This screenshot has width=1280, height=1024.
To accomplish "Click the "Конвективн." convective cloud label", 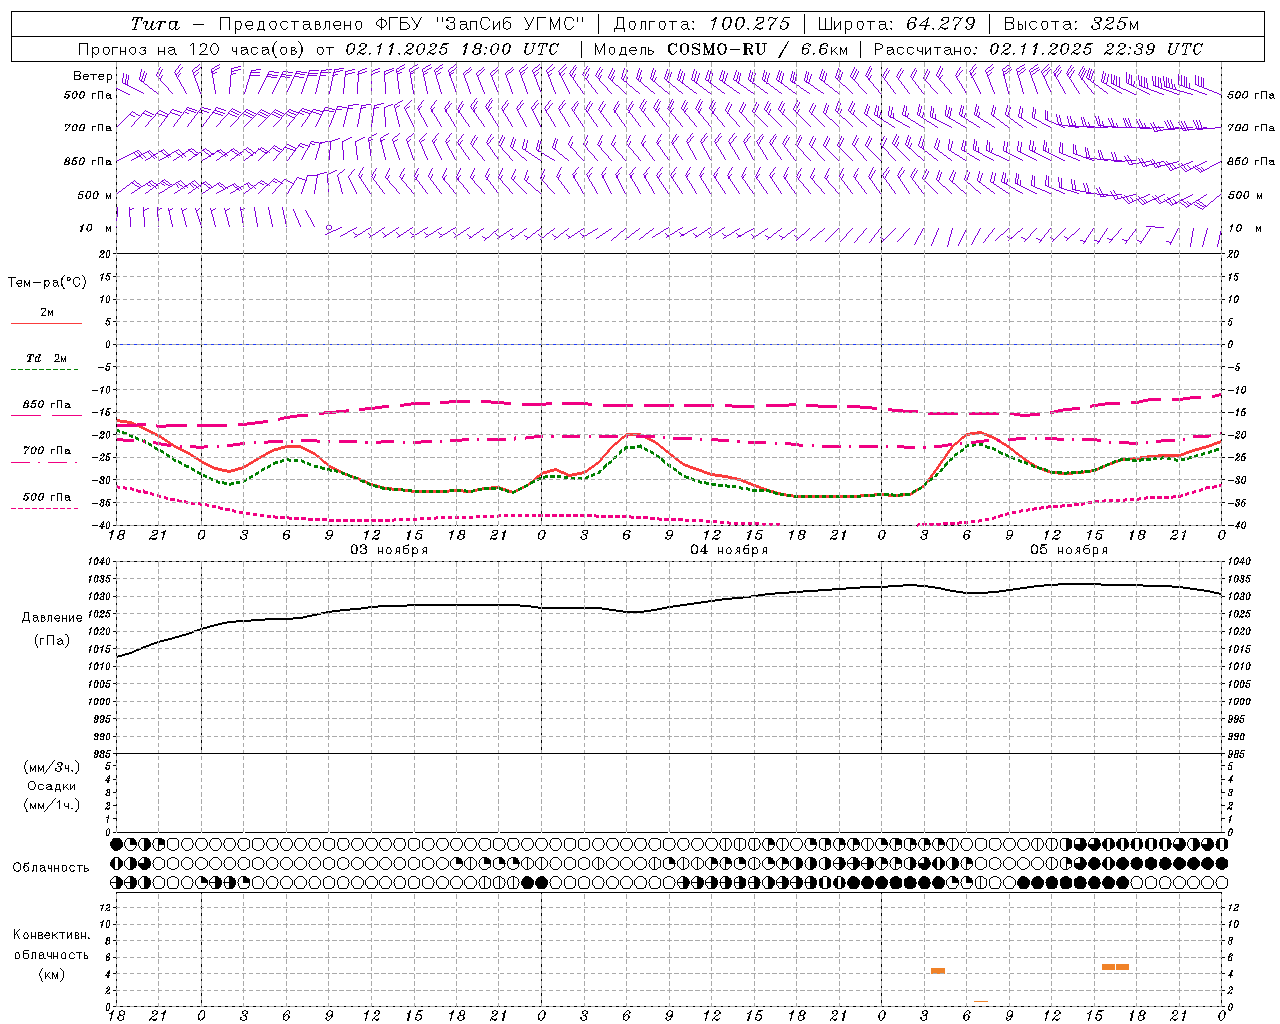I will click(51, 935).
